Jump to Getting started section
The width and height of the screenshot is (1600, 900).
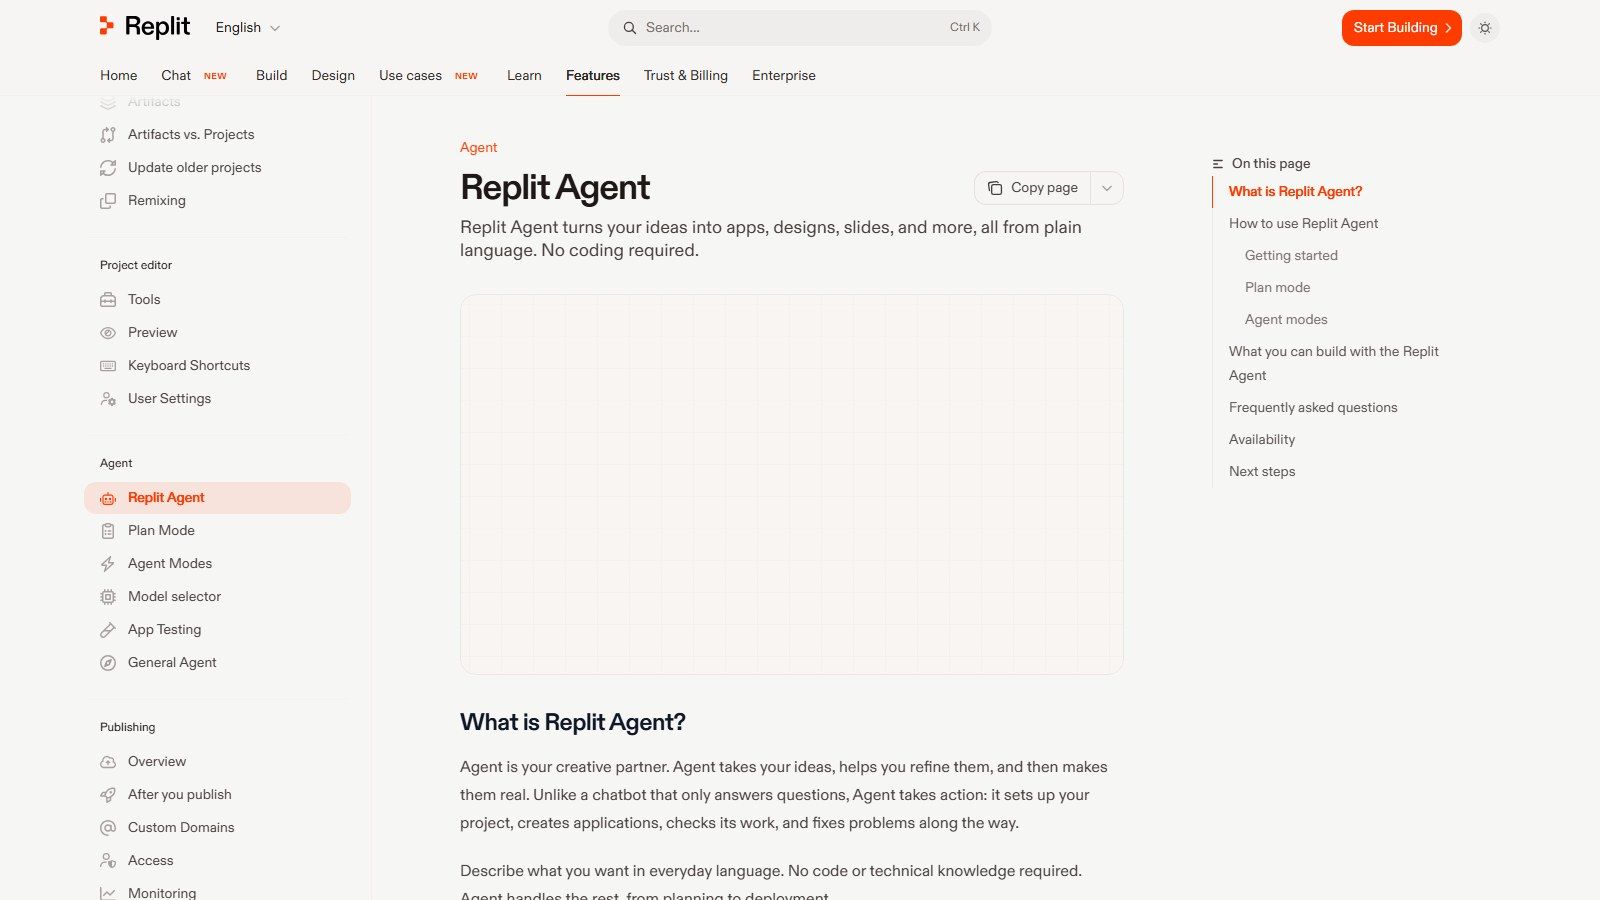pyautogui.click(x=1291, y=256)
